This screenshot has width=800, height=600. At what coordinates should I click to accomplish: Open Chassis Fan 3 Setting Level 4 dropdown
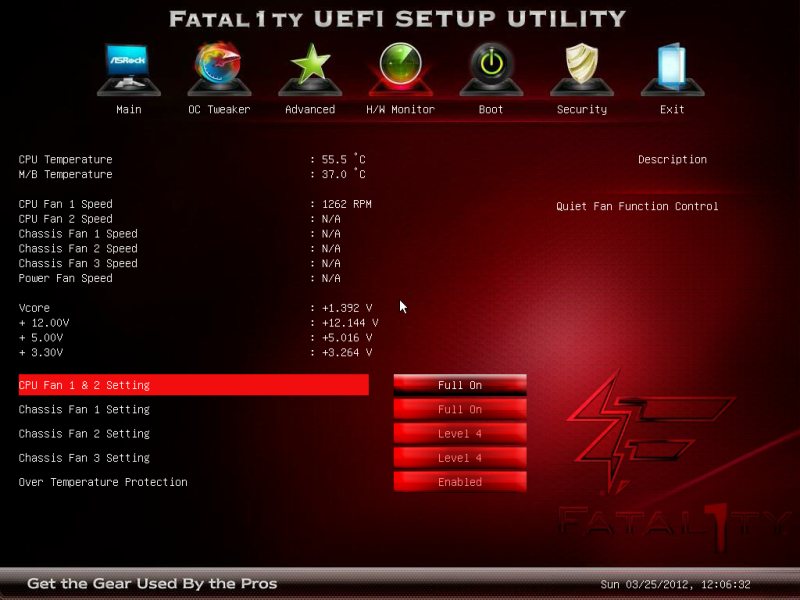pyautogui.click(x=460, y=458)
